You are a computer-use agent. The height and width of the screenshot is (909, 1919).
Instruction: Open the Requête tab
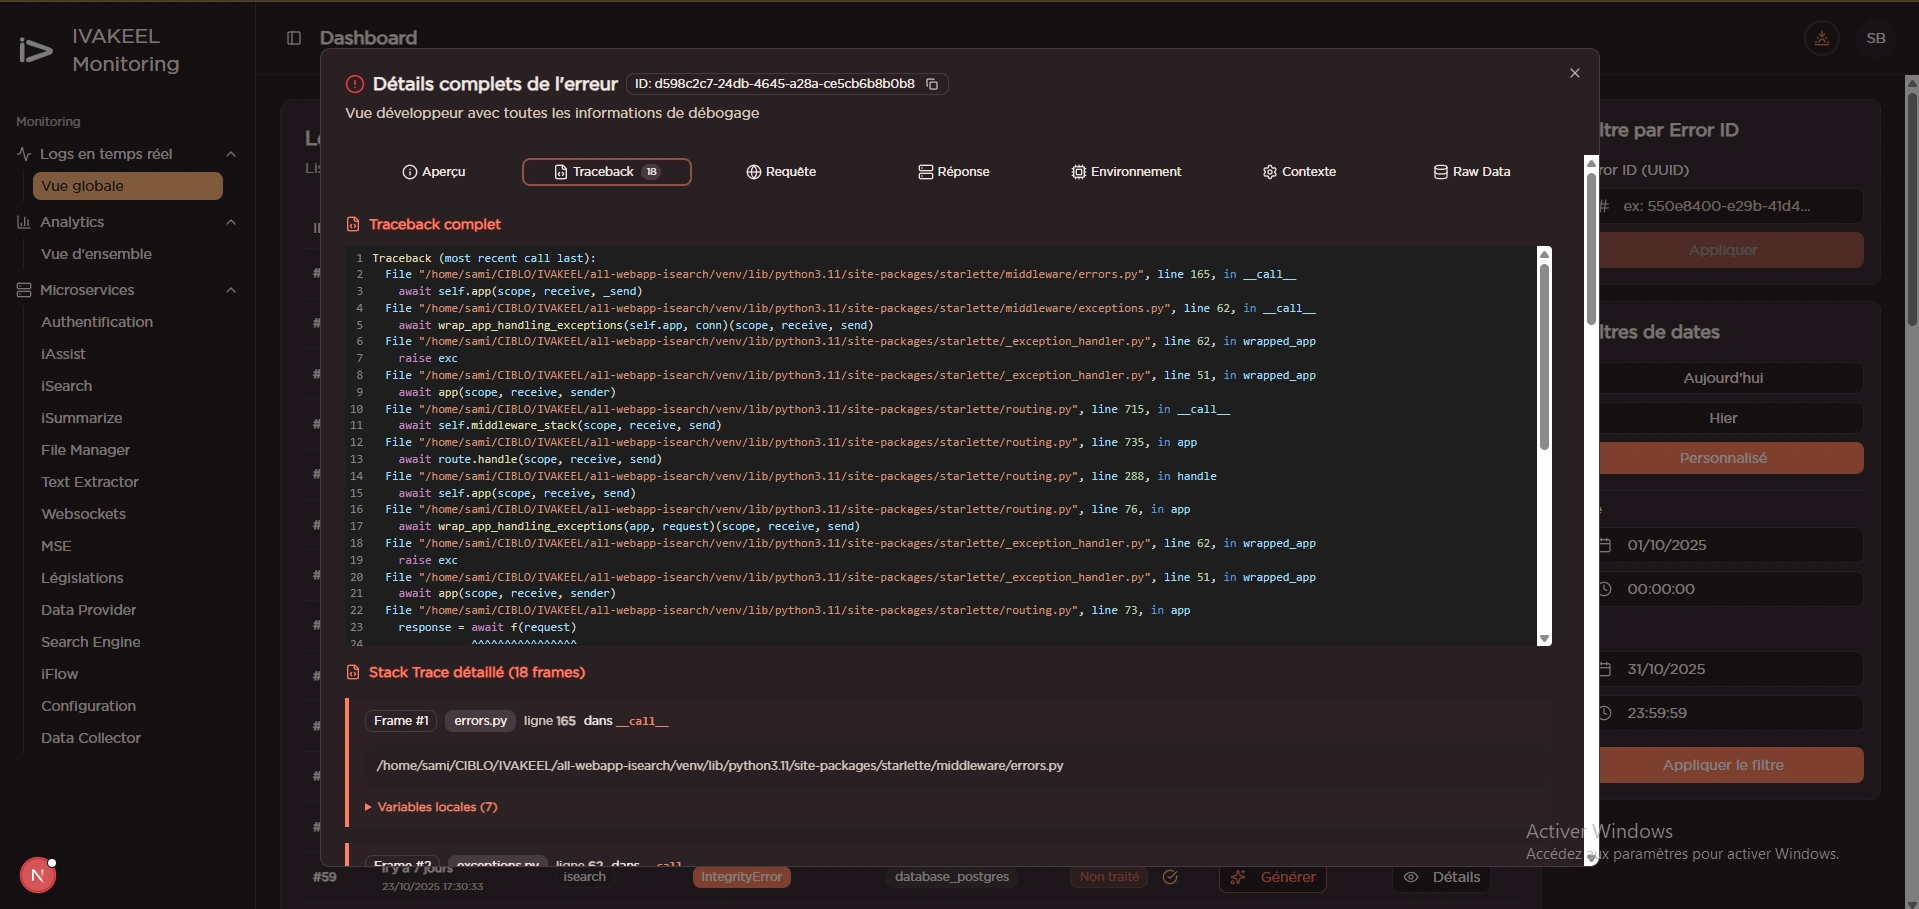click(x=781, y=172)
